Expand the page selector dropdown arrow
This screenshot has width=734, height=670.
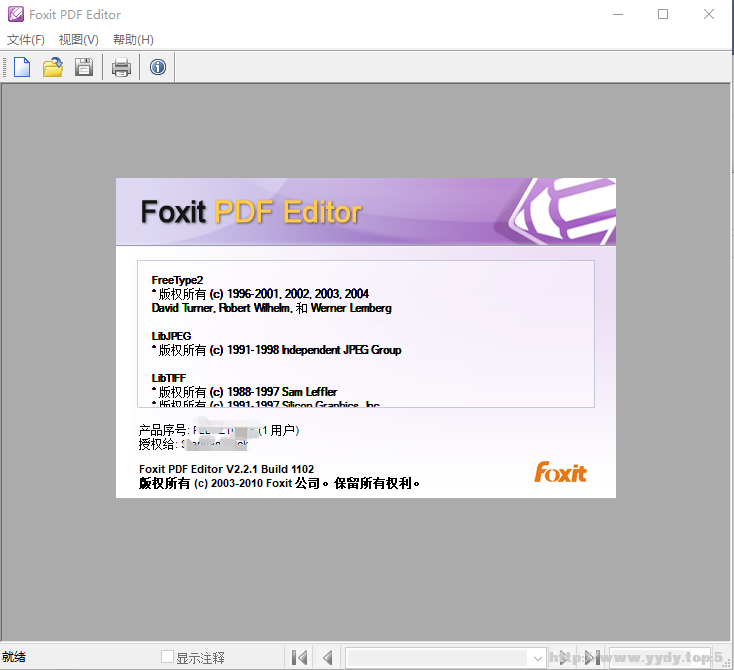point(537,658)
